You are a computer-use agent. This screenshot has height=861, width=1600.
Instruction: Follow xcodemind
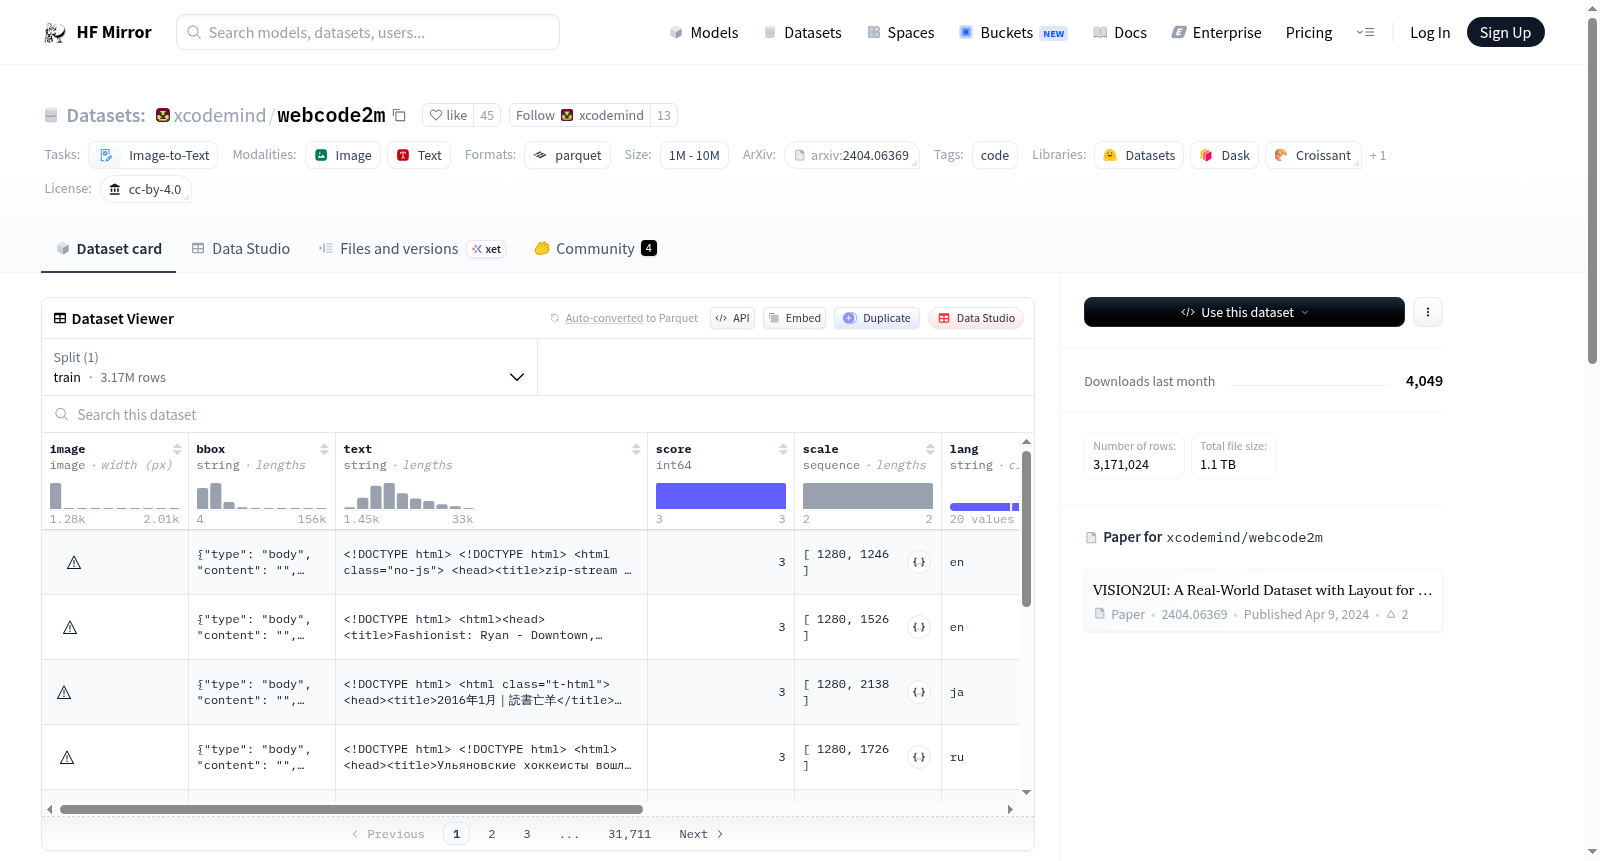tap(580, 115)
